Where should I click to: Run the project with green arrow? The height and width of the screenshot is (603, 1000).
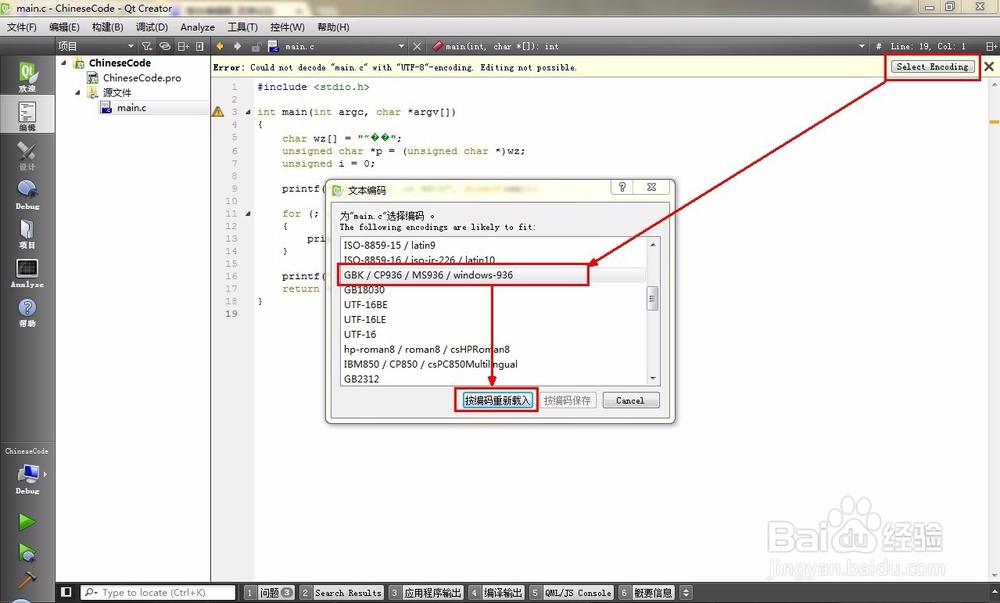26,522
